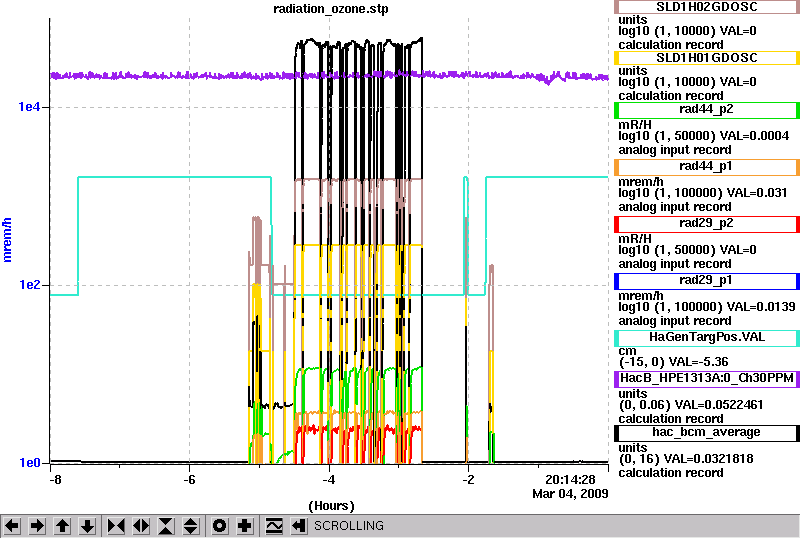The width and height of the screenshot is (800, 538).
Task: Click the -8 x-axis tick label
Action: pos(56,480)
